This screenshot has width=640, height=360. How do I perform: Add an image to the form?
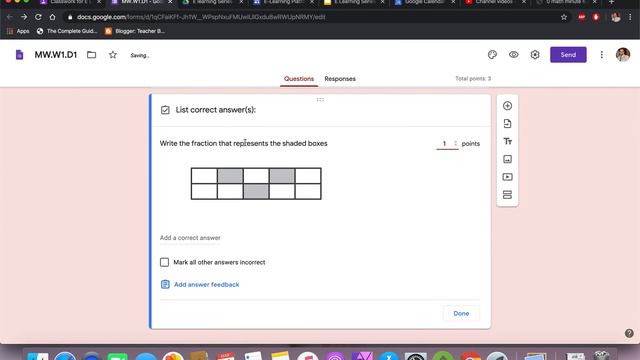507,159
